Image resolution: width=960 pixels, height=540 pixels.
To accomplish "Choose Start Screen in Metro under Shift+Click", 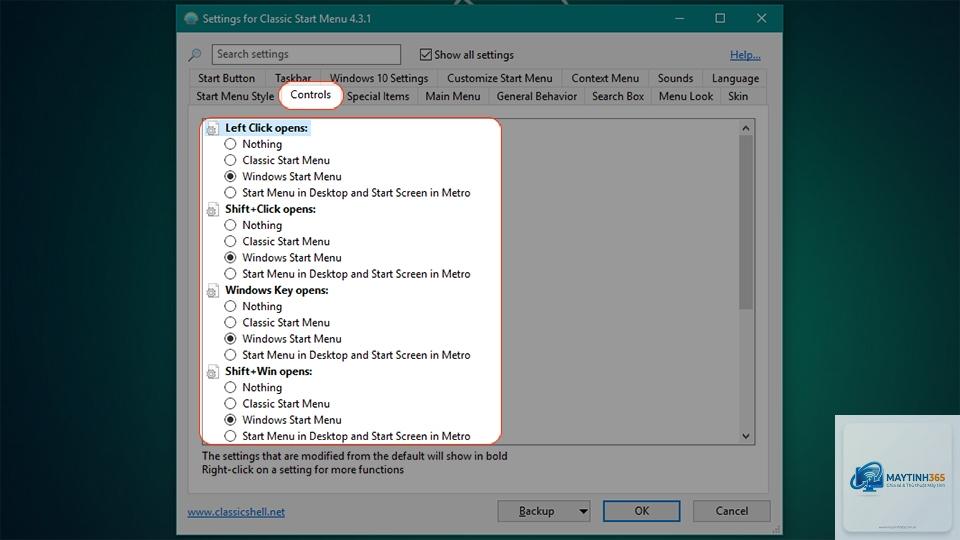I will [x=230, y=274].
